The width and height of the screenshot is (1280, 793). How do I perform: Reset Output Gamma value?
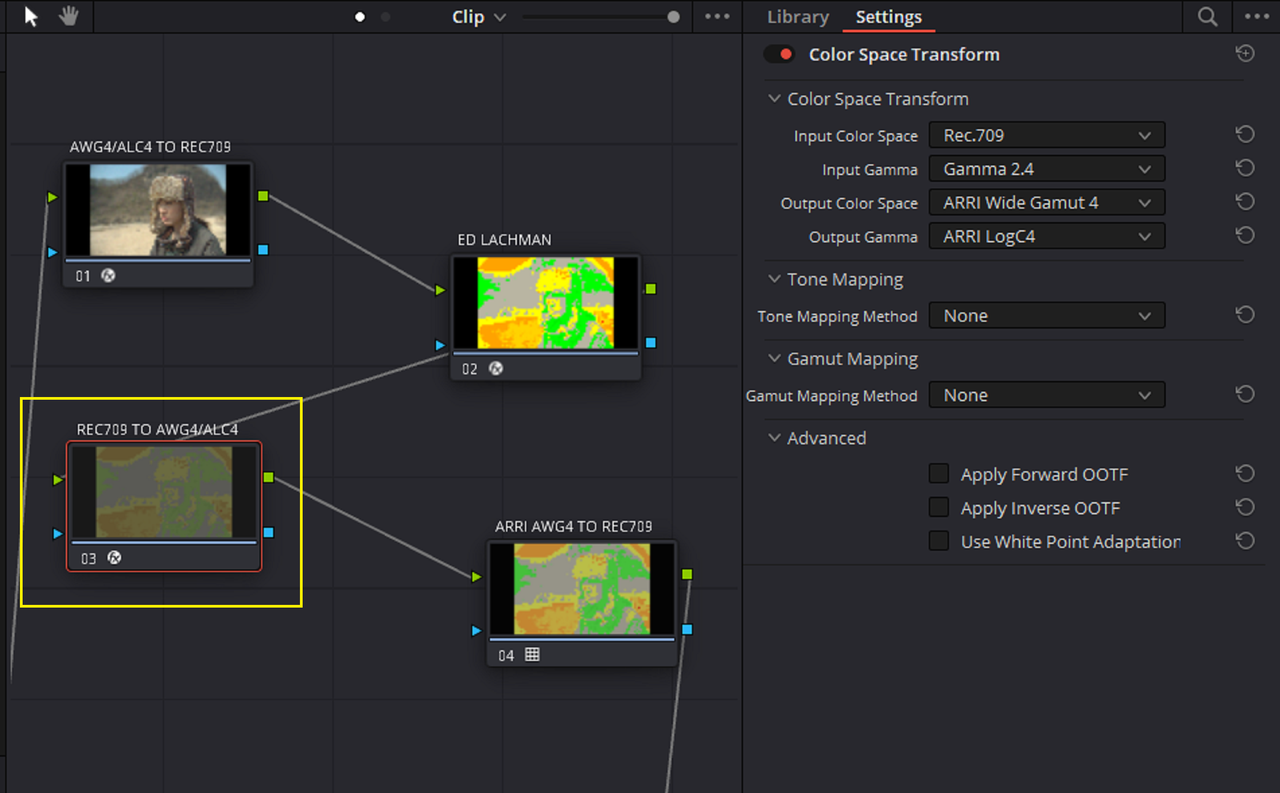click(1245, 236)
